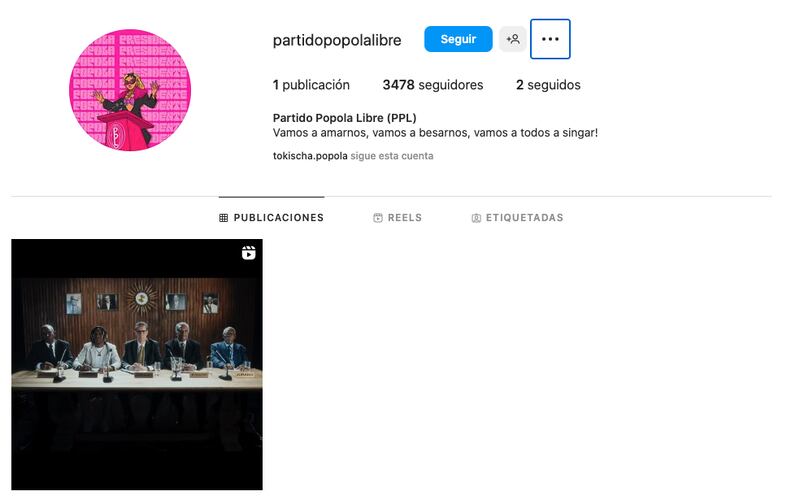The width and height of the screenshot is (800, 500).
Task: Click the grid icon beside PUBLICACIONES
Action: 223,218
